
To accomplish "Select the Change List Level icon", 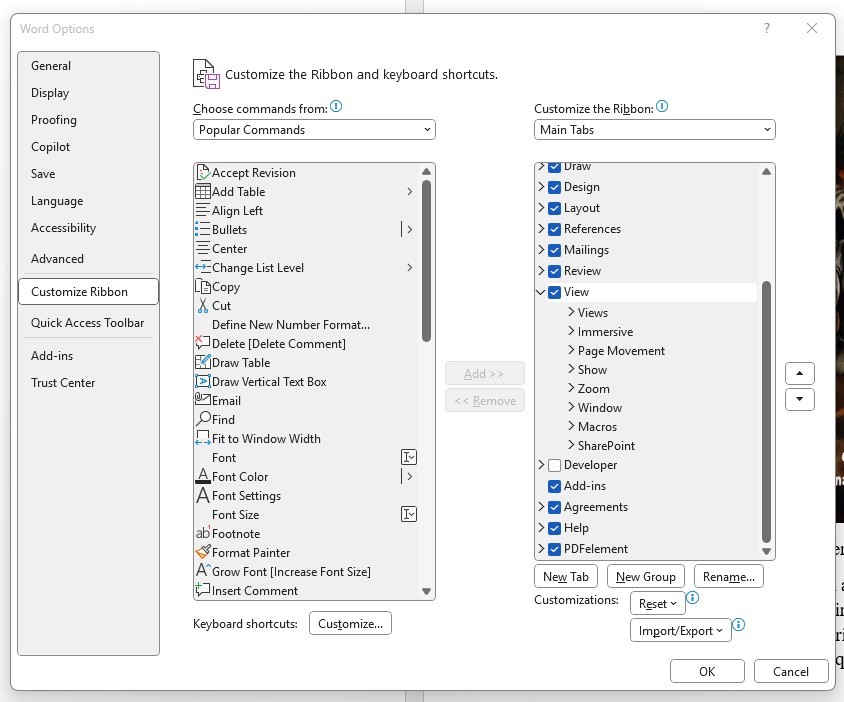I will 203,268.
